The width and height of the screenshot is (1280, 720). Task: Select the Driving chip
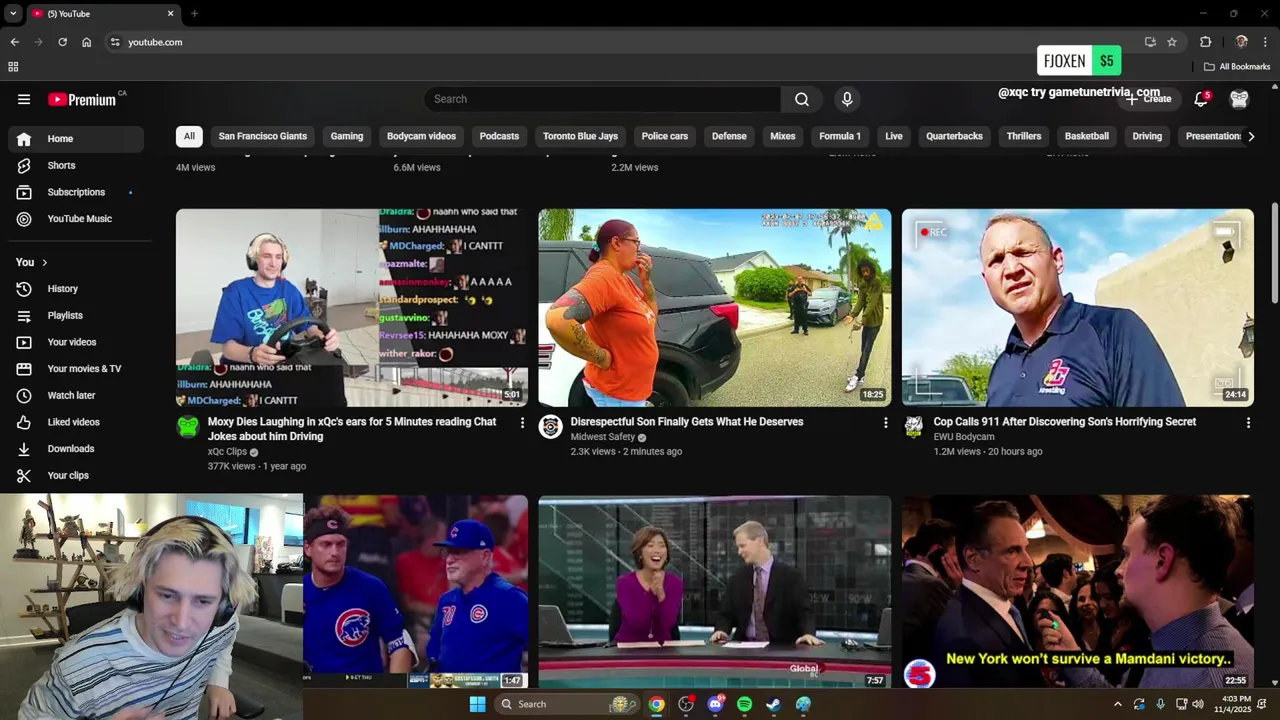(x=1147, y=136)
